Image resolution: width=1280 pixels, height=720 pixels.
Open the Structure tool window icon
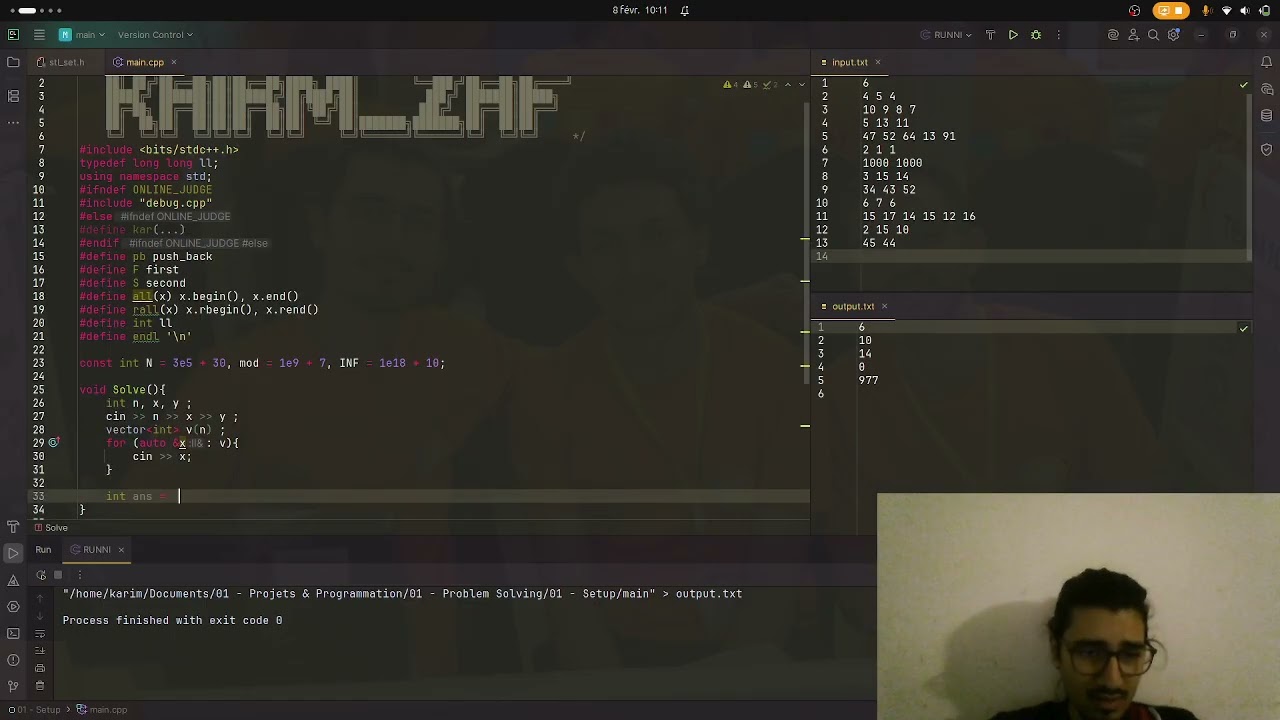[13, 96]
